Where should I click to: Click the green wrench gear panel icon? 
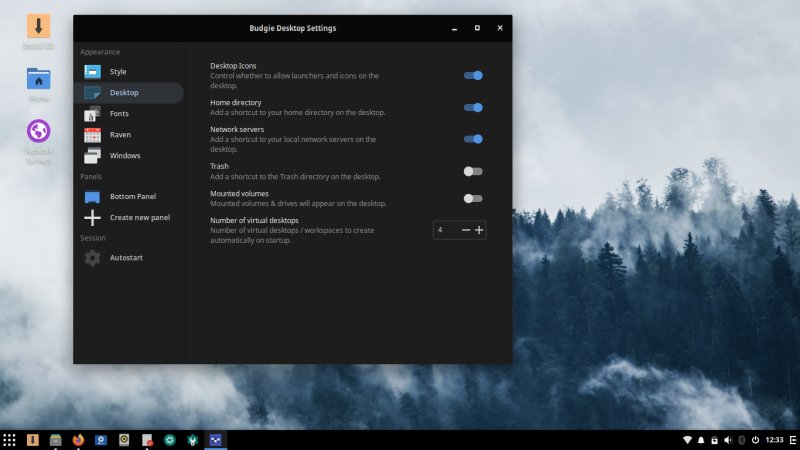192,440
